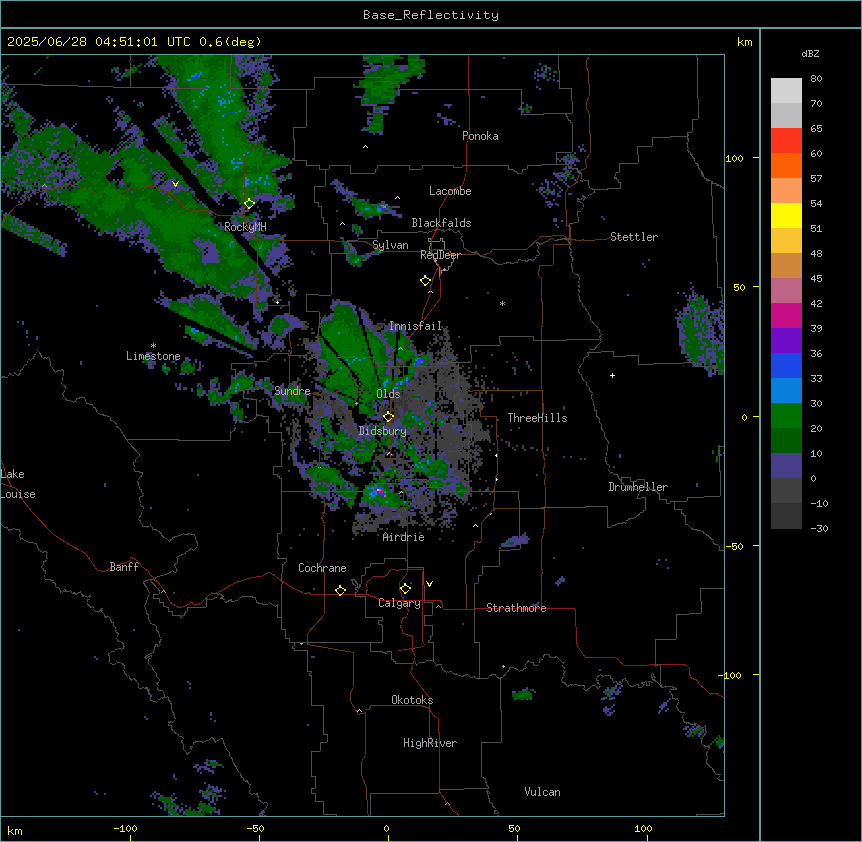Select the Blackfalds label on map
This screenshot has height=842, width=862.
(441, 223)
